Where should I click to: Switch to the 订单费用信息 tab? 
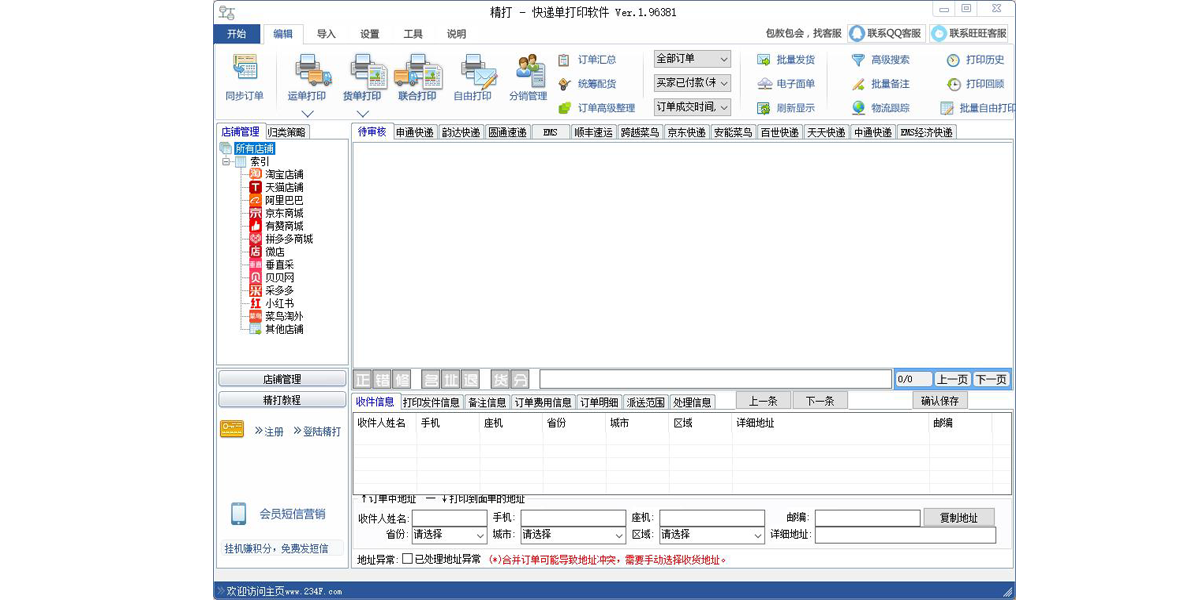[x=543, y=402]
